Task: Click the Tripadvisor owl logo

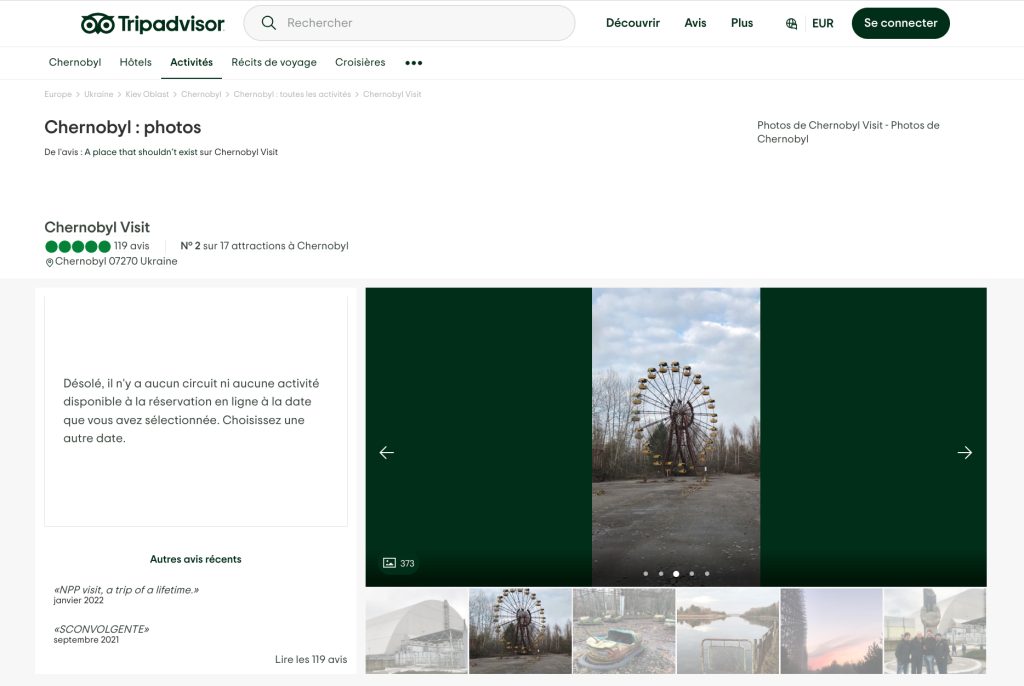Action: 97,23
